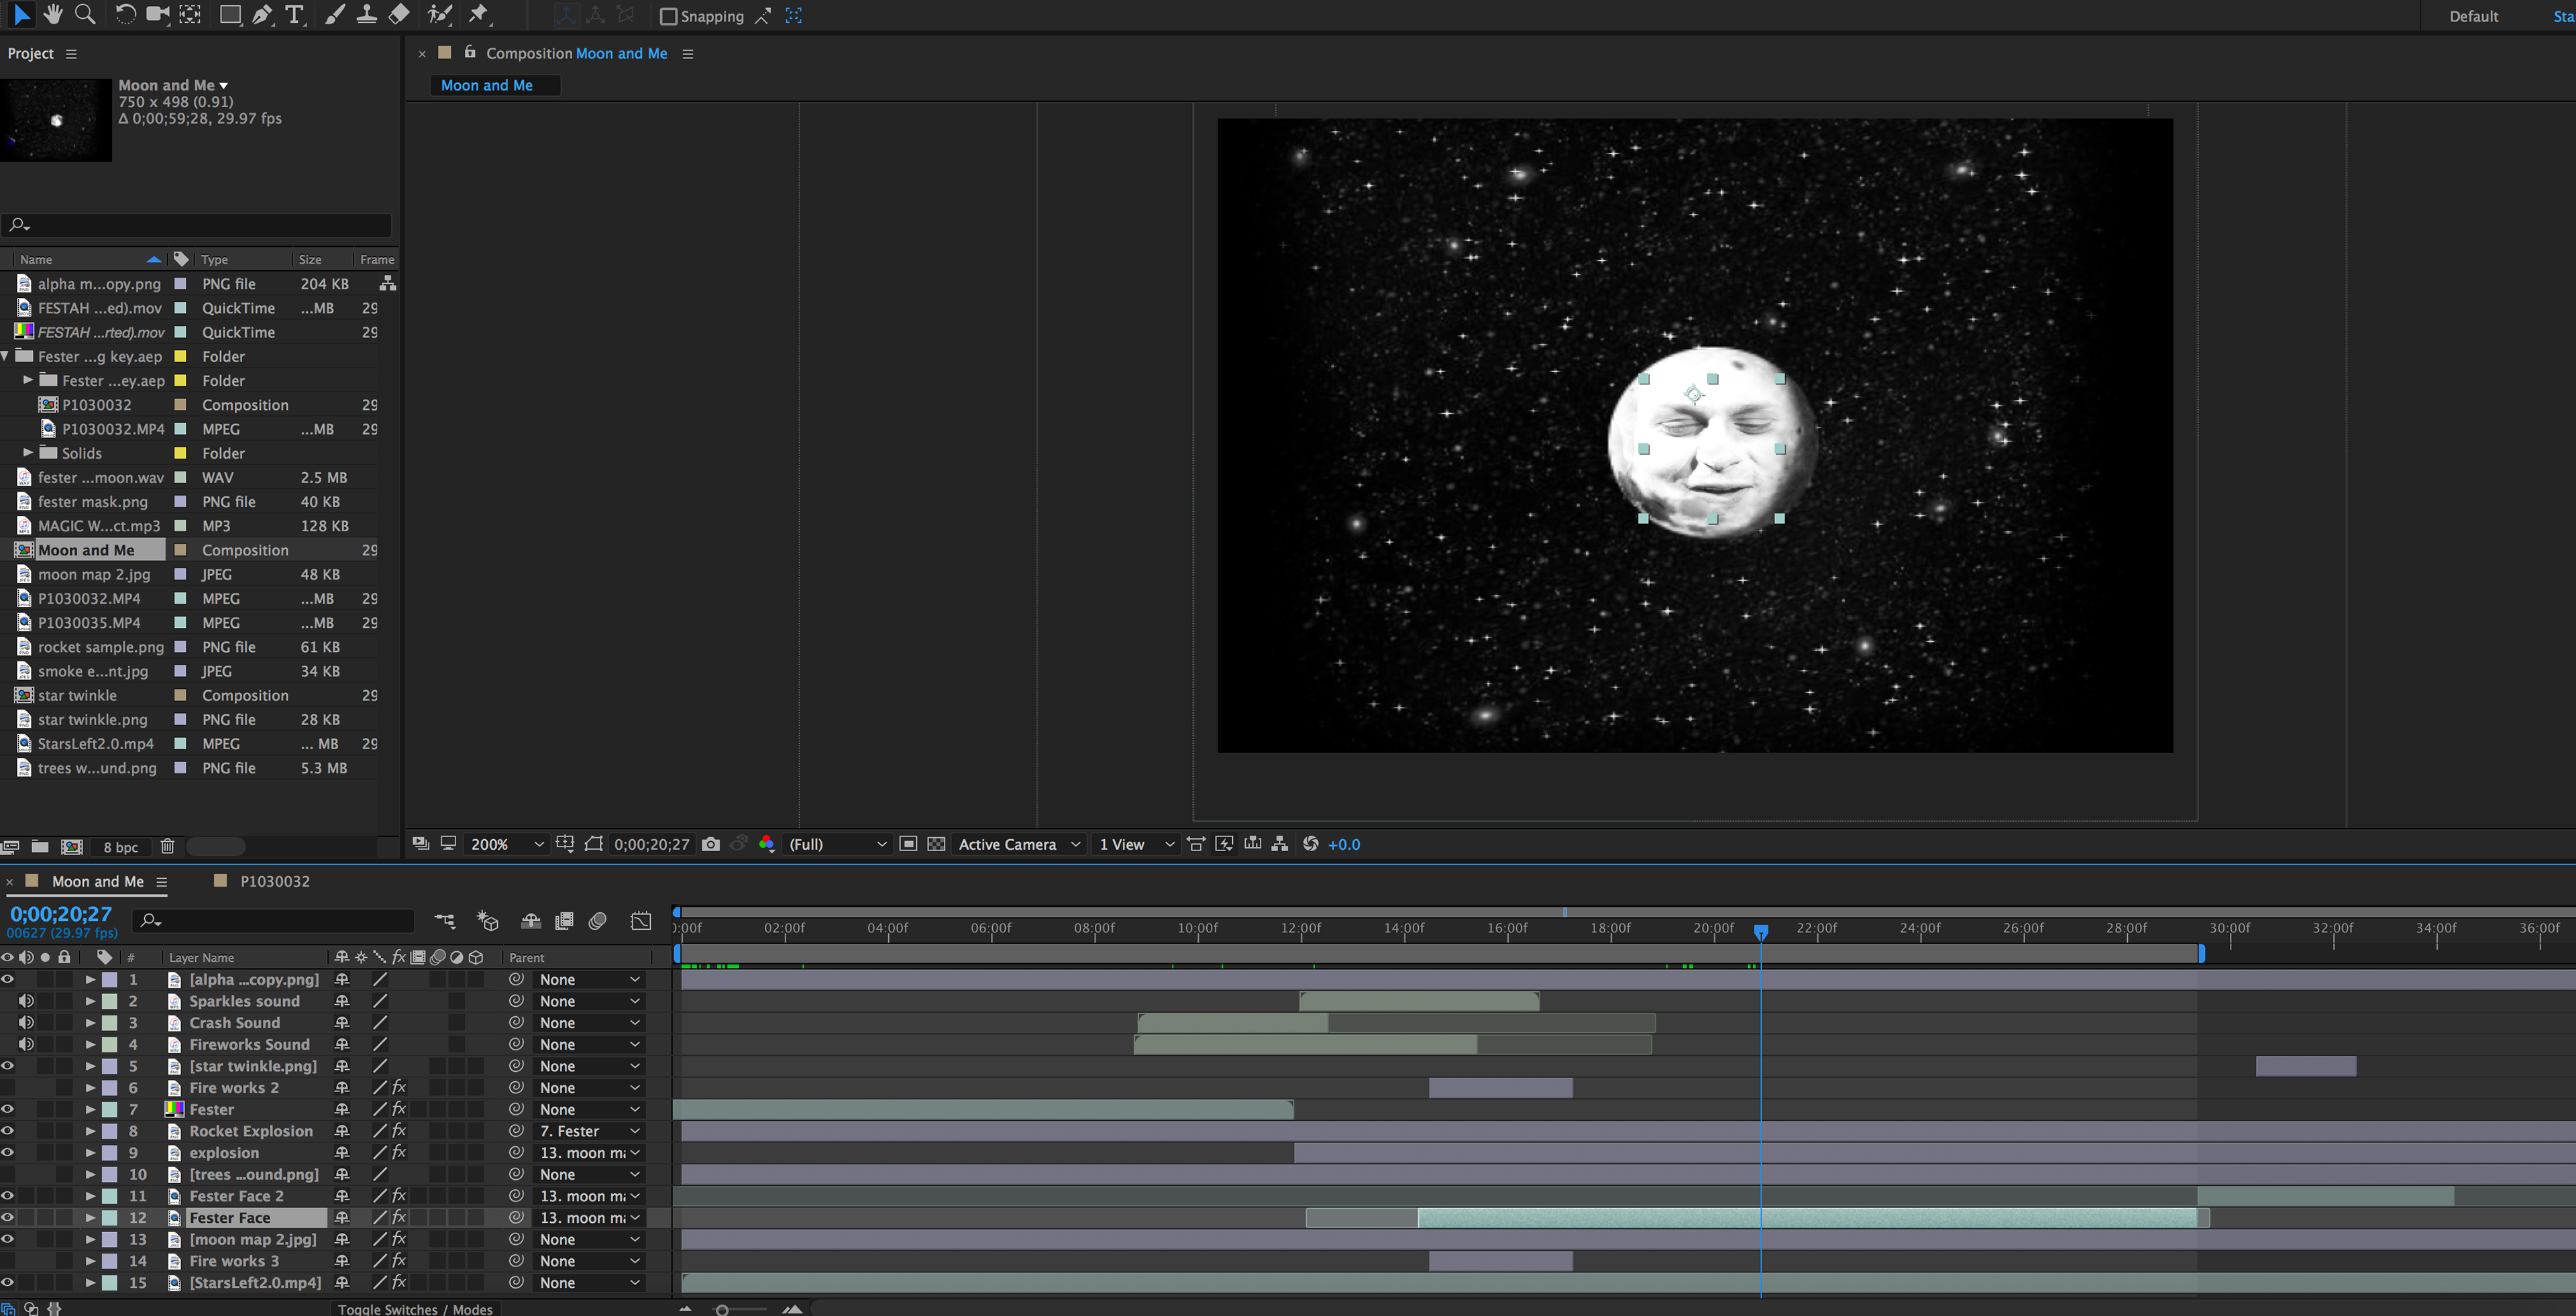Select the Pen tool
The width and height of the screenshot is (2576, 1316).
(261, 14)
